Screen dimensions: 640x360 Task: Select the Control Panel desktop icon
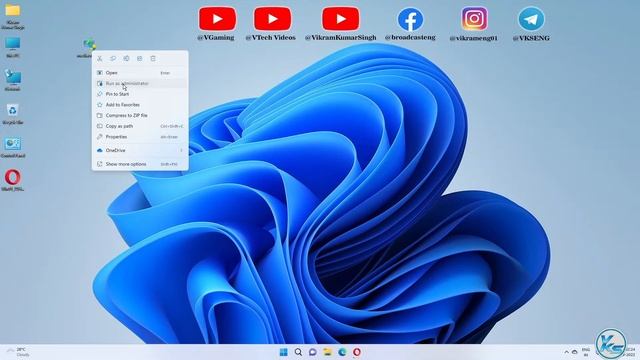point(13,147)
